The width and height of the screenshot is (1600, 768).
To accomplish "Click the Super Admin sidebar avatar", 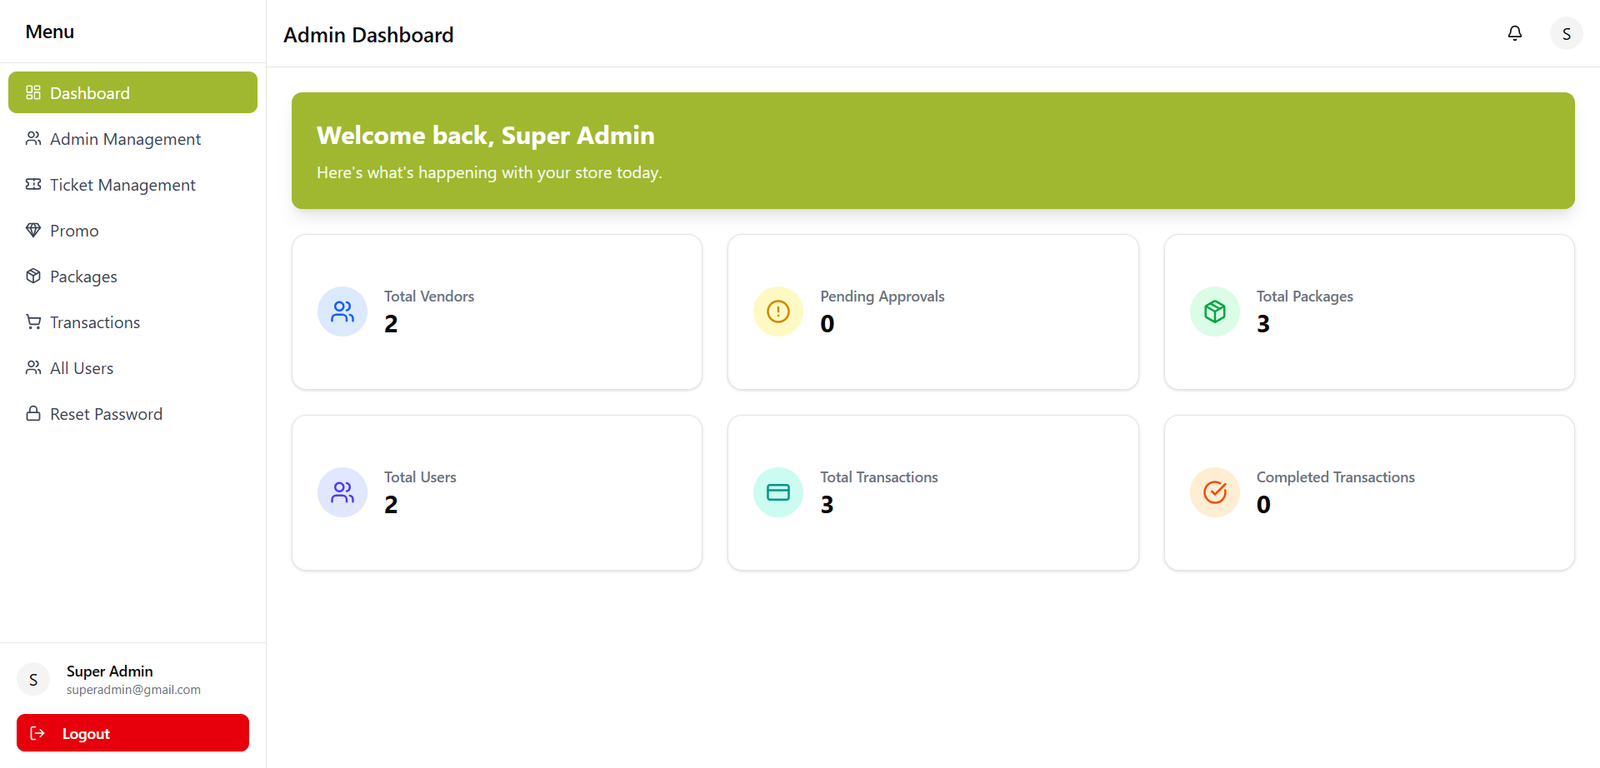I will click(x=33, y=680).
